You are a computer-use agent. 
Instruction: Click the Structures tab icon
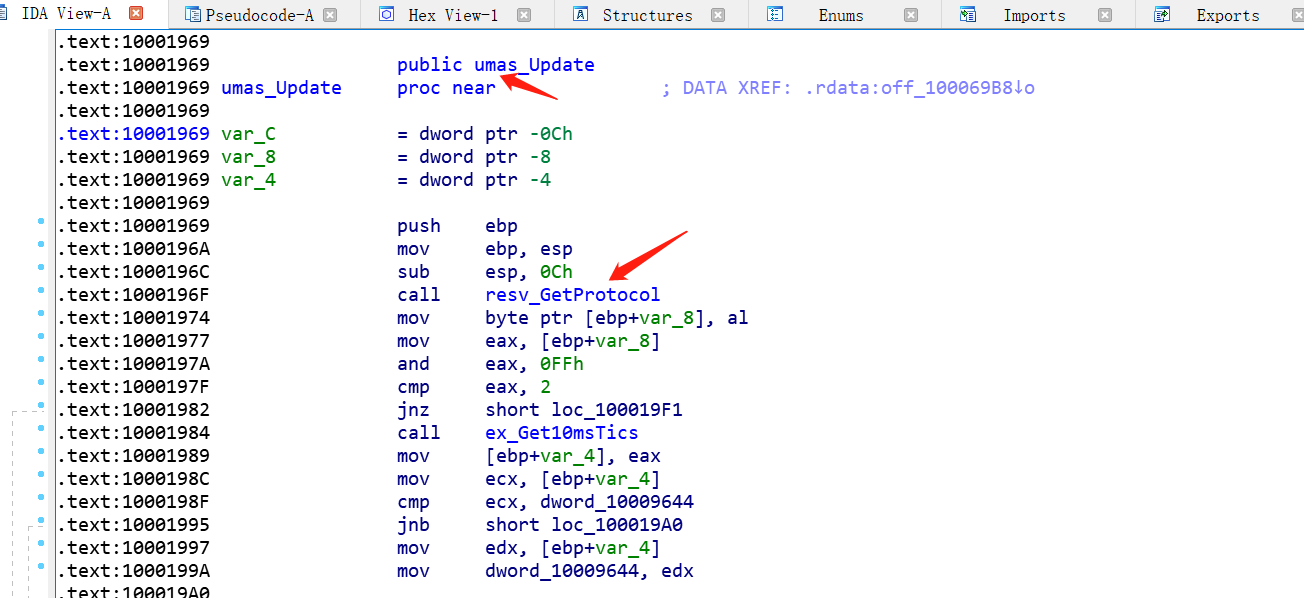point(579,15)
